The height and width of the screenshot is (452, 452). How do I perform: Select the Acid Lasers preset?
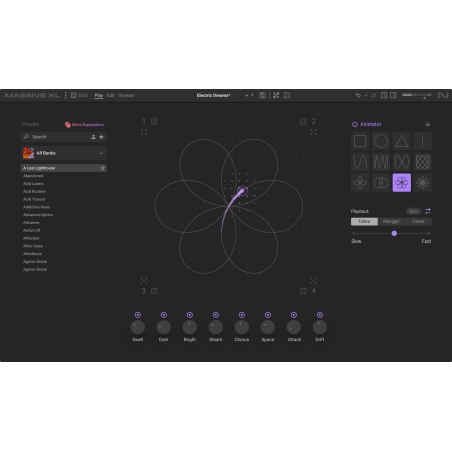tap(33, 184)
